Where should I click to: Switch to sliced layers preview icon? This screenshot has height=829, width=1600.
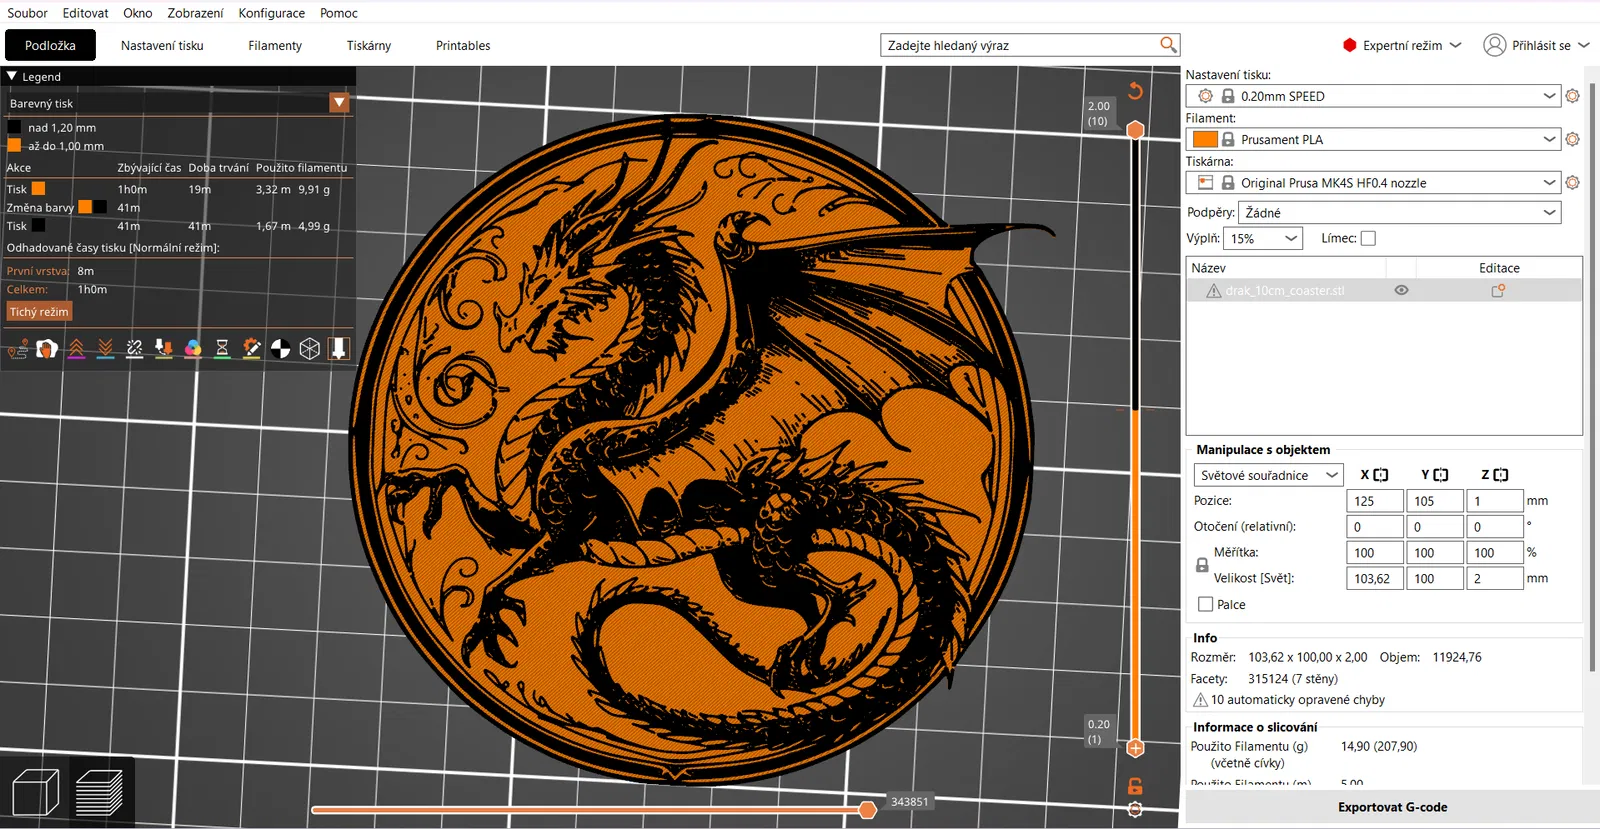click(x=99, y=793)
